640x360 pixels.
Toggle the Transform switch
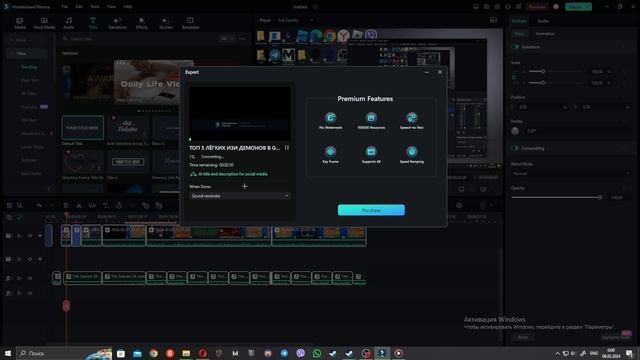(515, 47)
